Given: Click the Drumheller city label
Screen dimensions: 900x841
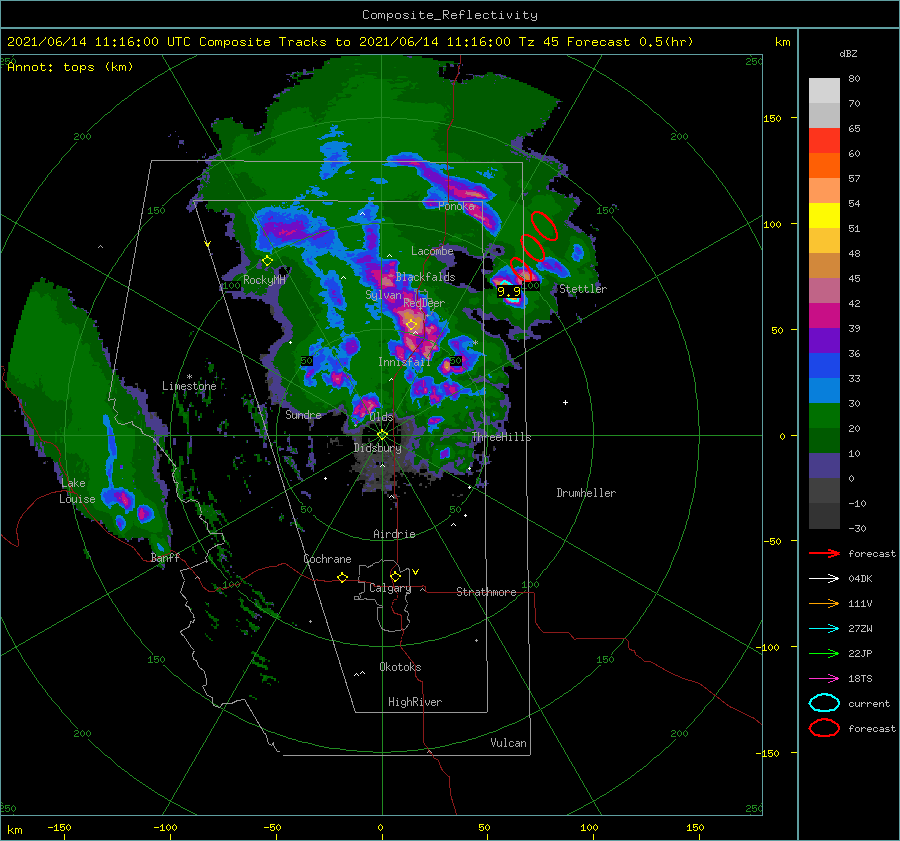Looking at the screenshot, I should pyautogui.click(x=586, y=493).
